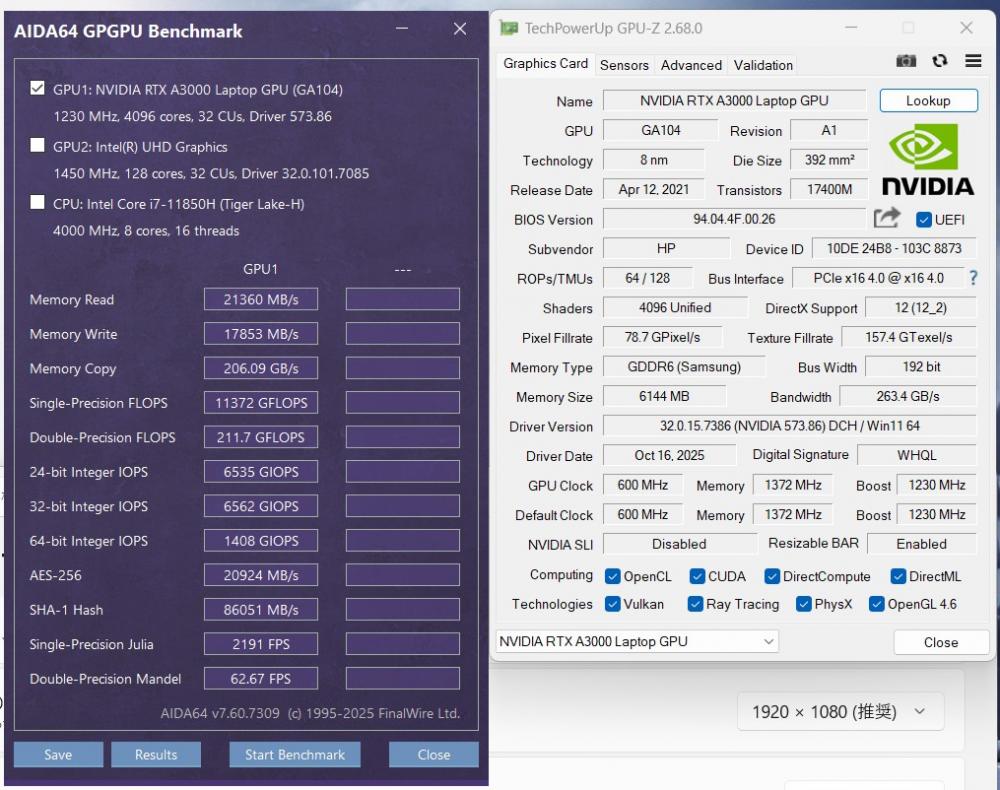Click the GPU-Z title bar app icon
This screenshot has height=790, width=1000.
click(509, 28)
